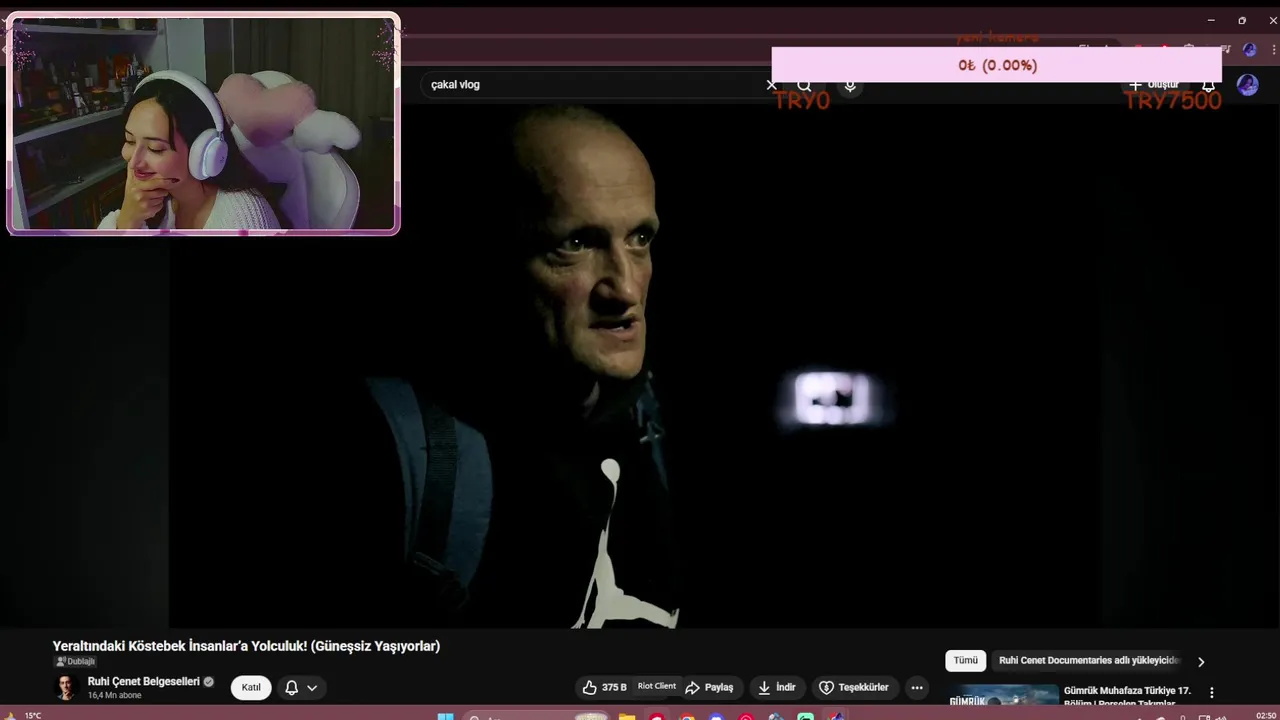Click the Teşekkürler thanks button

pyautogui.click(x=853, y=688)
